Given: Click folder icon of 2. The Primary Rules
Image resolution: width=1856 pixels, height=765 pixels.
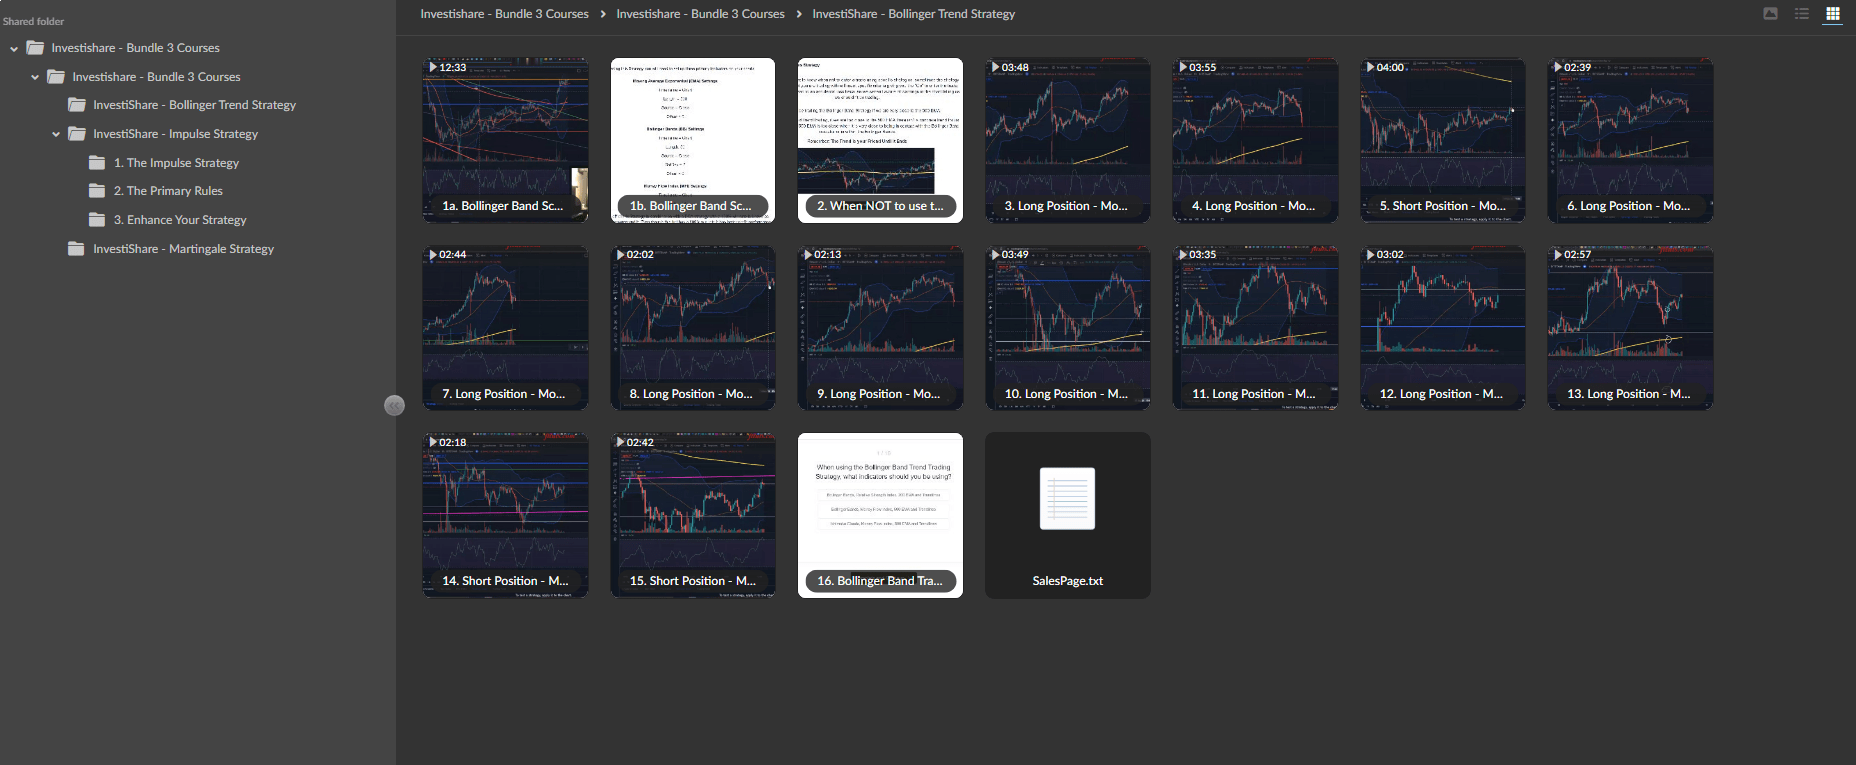Looking at the screenshot, I should click(x=97, y=191).
